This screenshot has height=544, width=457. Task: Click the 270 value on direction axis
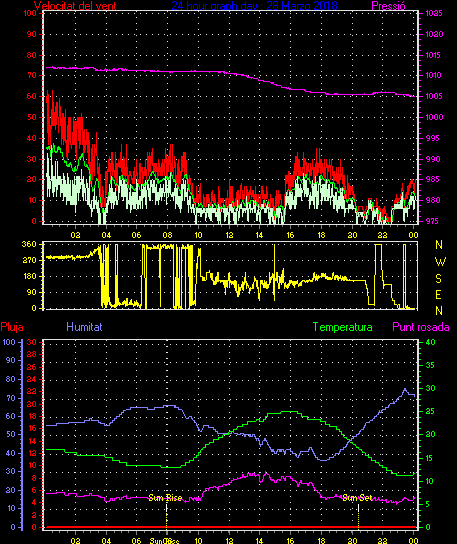(29, 260)
